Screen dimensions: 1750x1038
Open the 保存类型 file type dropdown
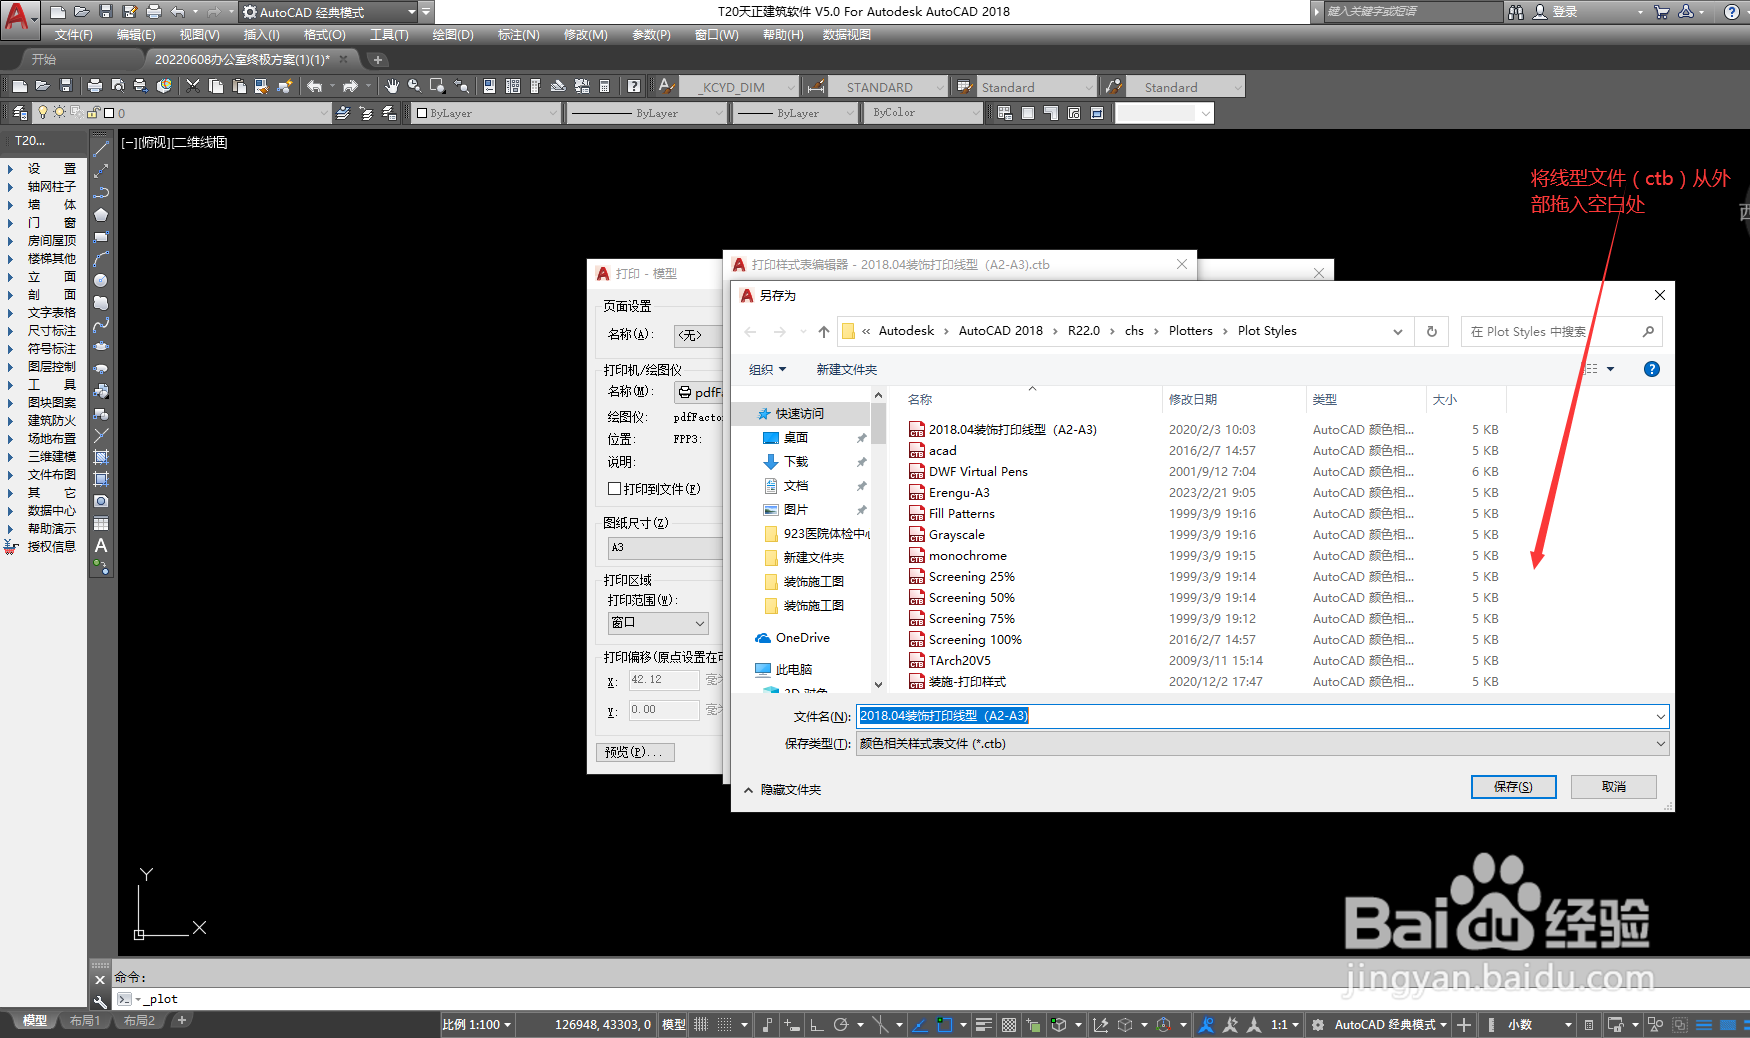click(x=1661, y=744)
